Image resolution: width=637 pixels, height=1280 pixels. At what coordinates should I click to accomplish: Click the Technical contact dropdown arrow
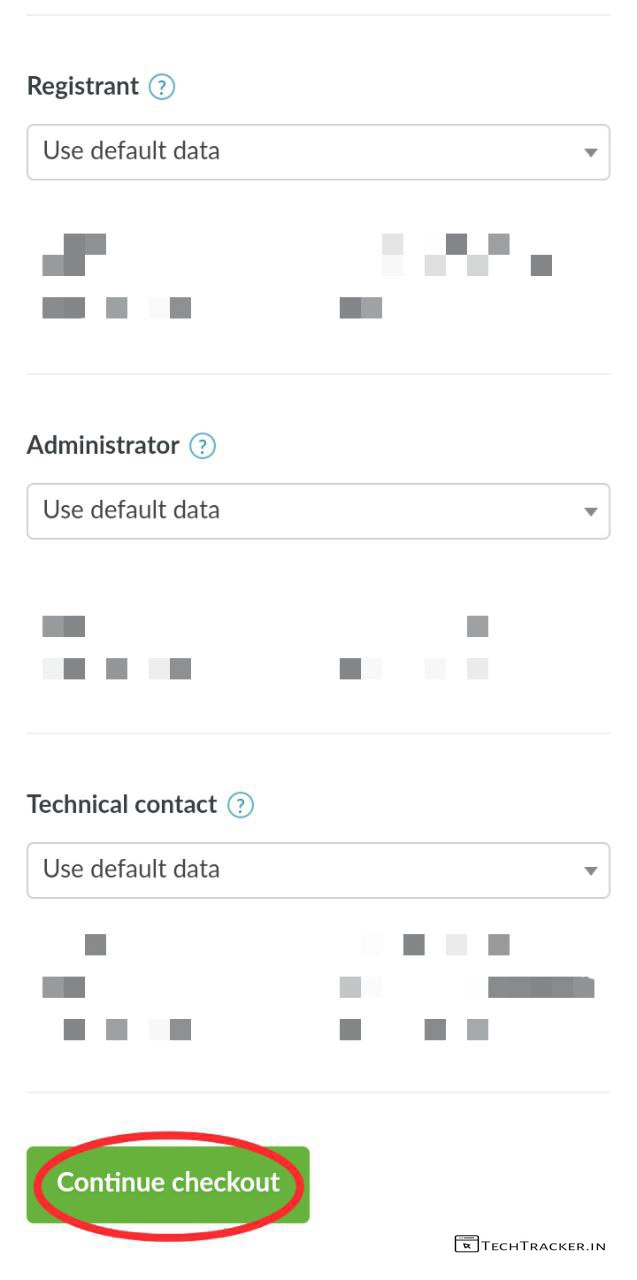coord(590,871)
